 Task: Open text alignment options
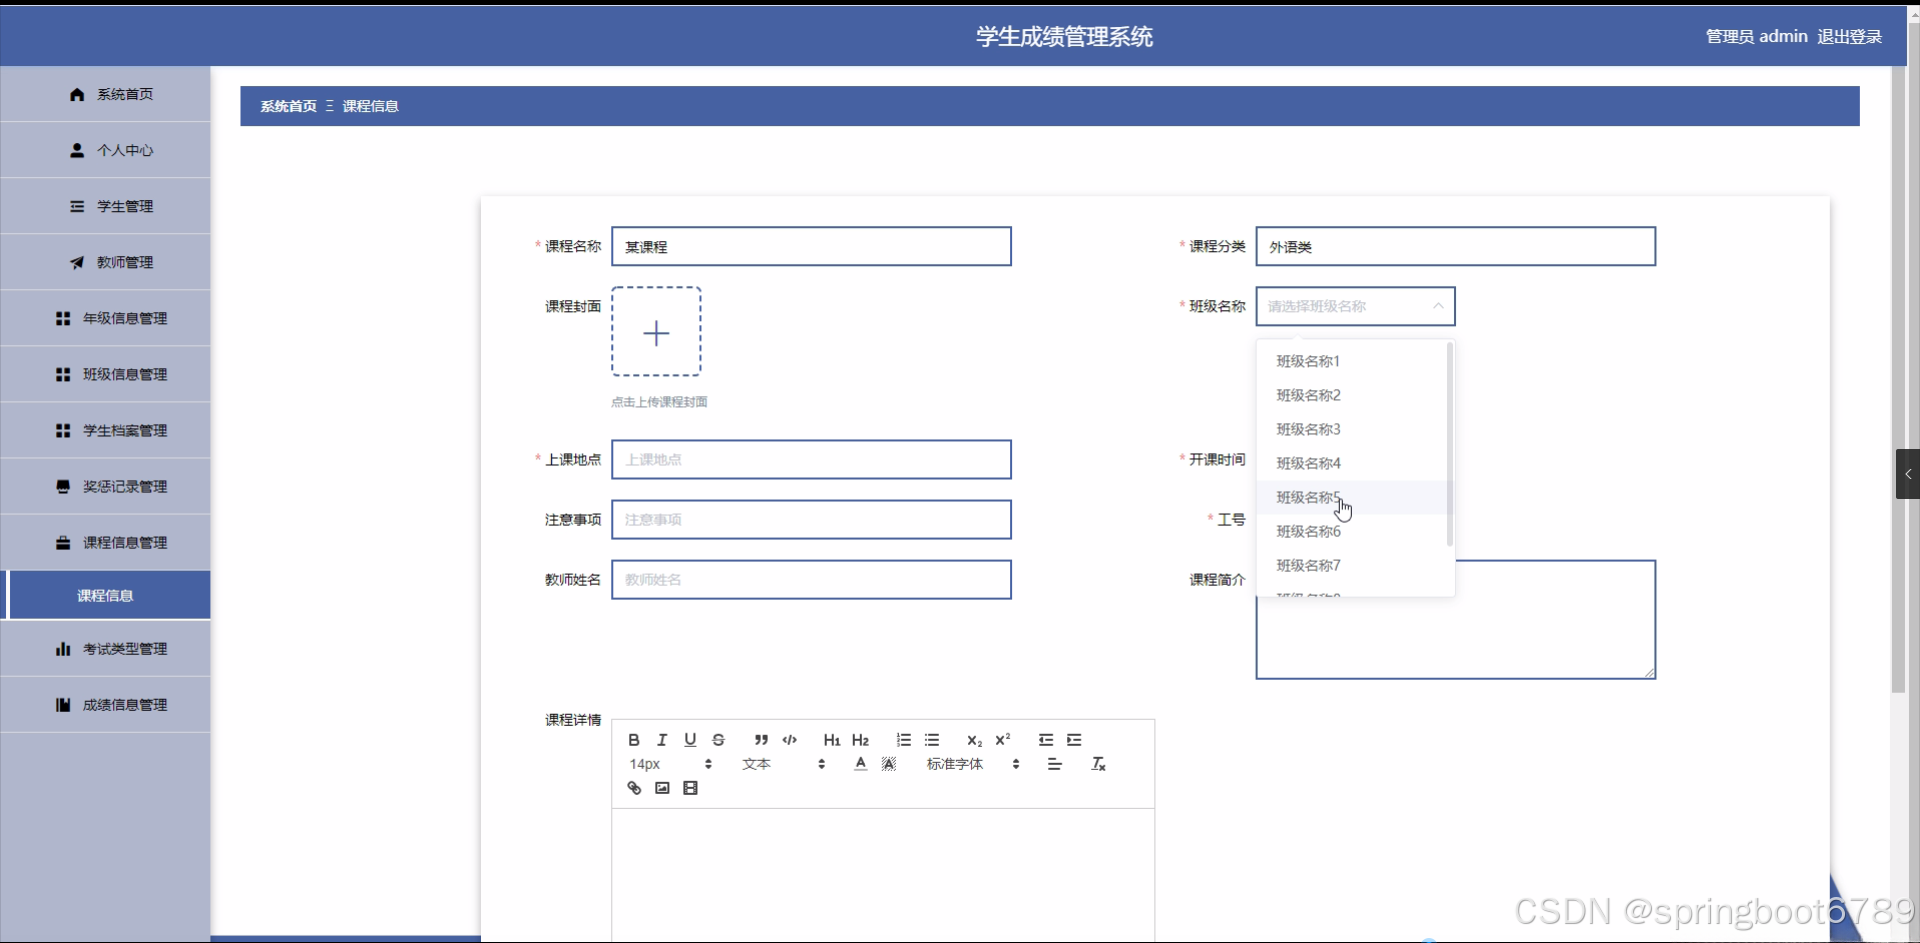point(1054,764)
